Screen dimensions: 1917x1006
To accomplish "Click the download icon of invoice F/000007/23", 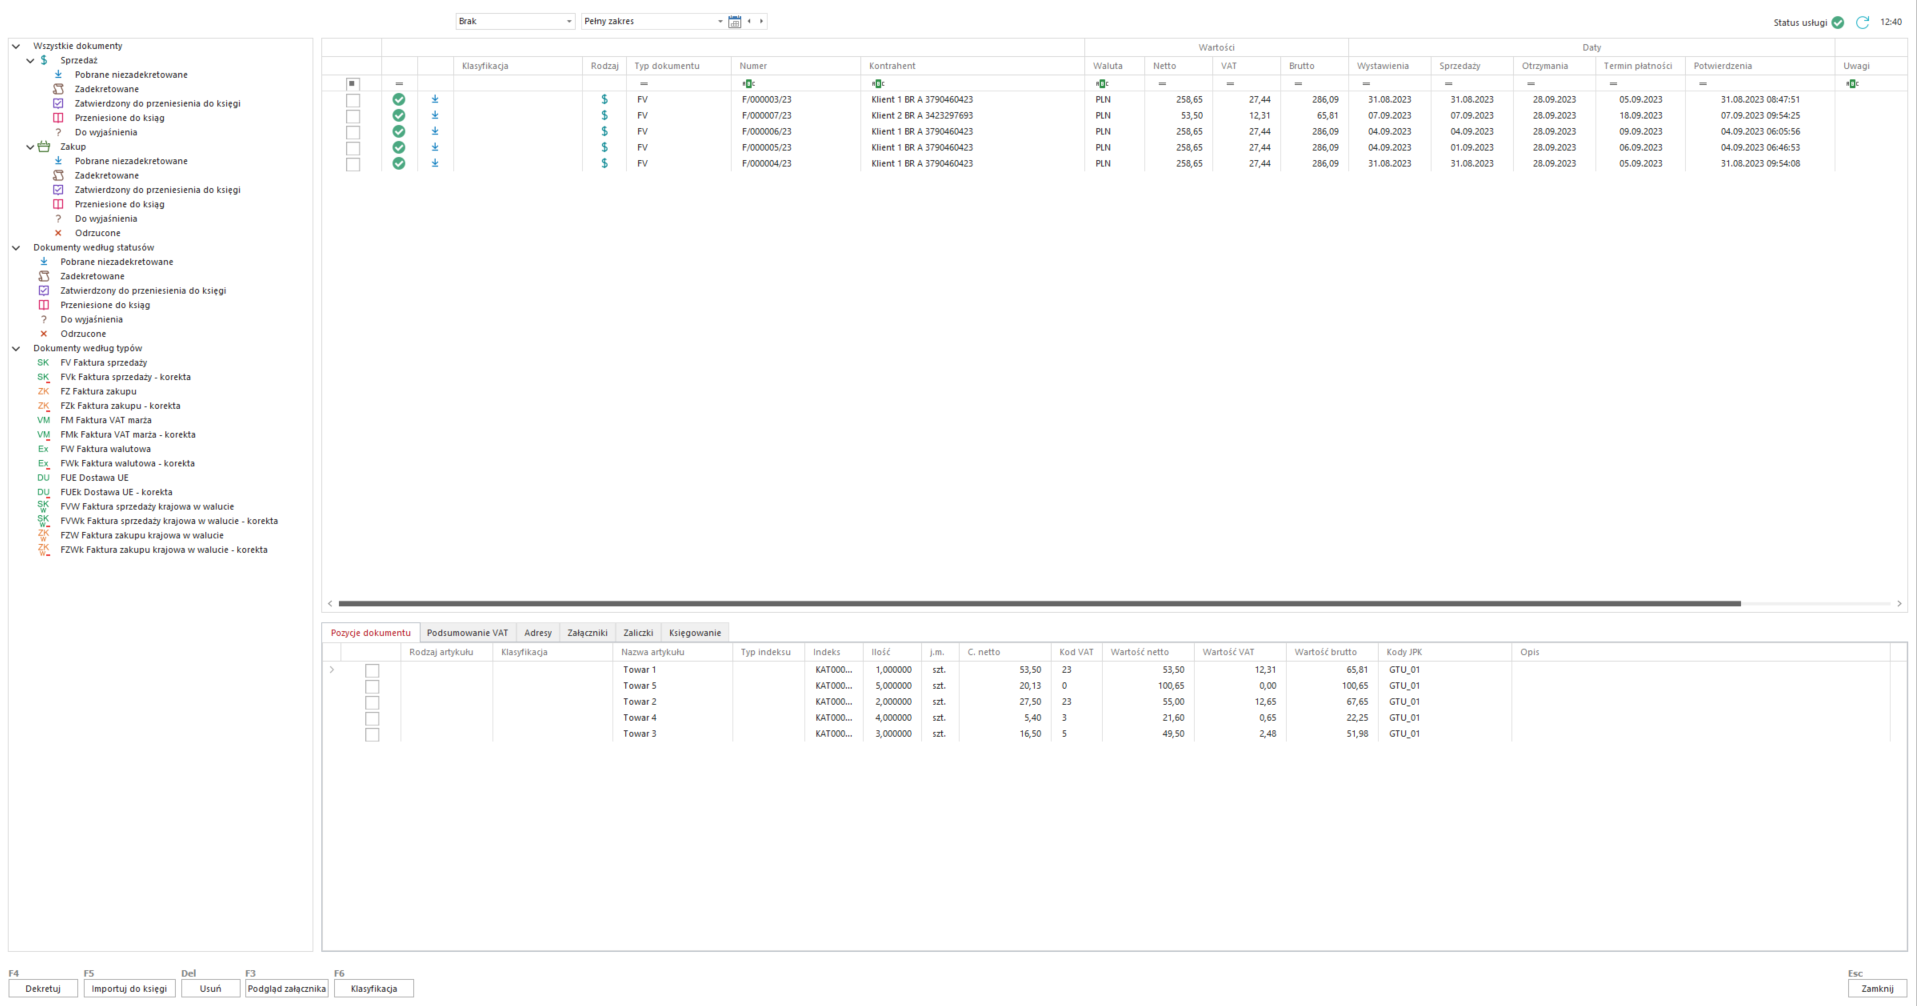I will (x=435, y=116).
